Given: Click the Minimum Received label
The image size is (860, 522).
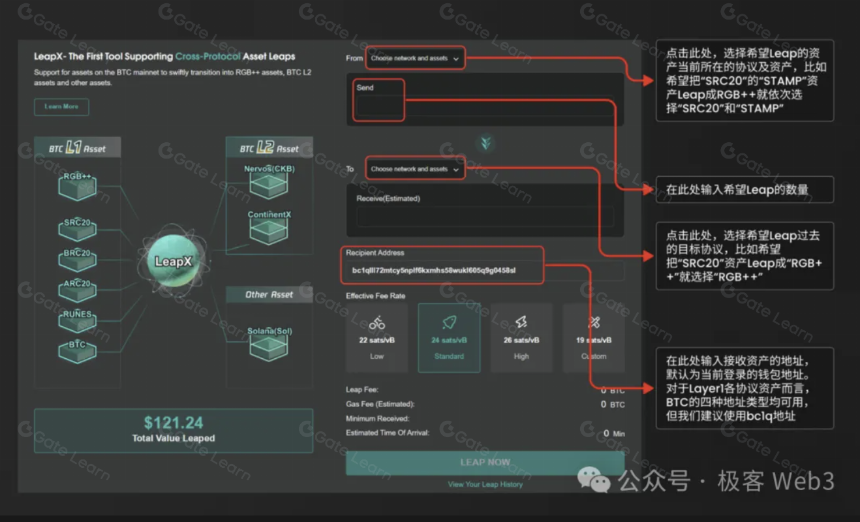Looking at the screenshot, I should coord(377,418).
